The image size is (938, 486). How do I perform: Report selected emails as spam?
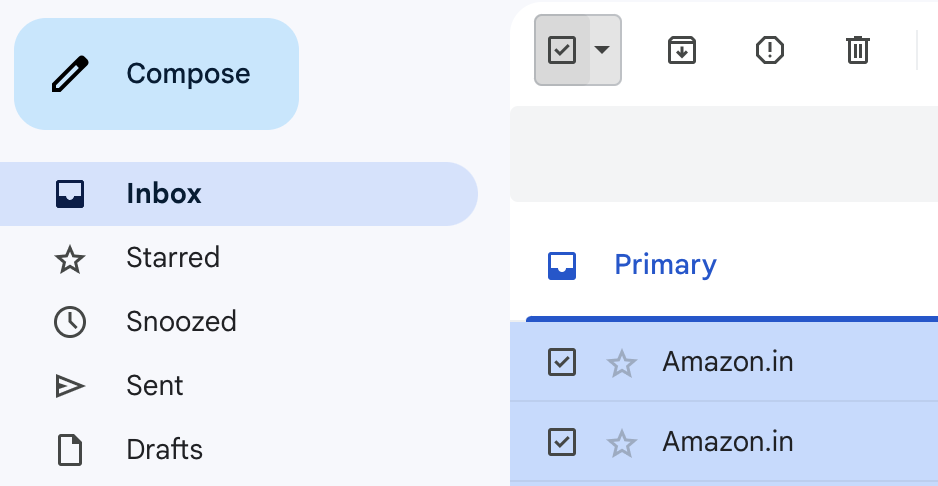click(769, 50)
